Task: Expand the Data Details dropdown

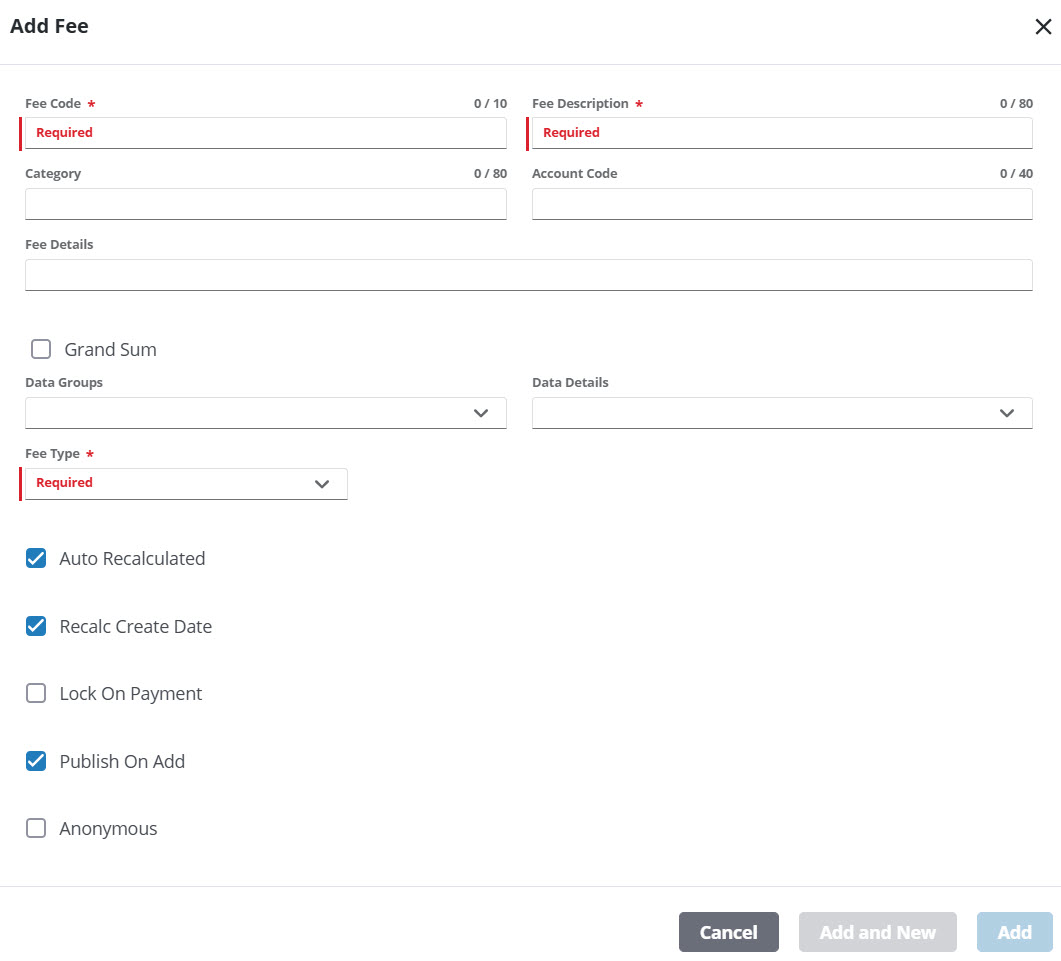Action: click(781, 413)
